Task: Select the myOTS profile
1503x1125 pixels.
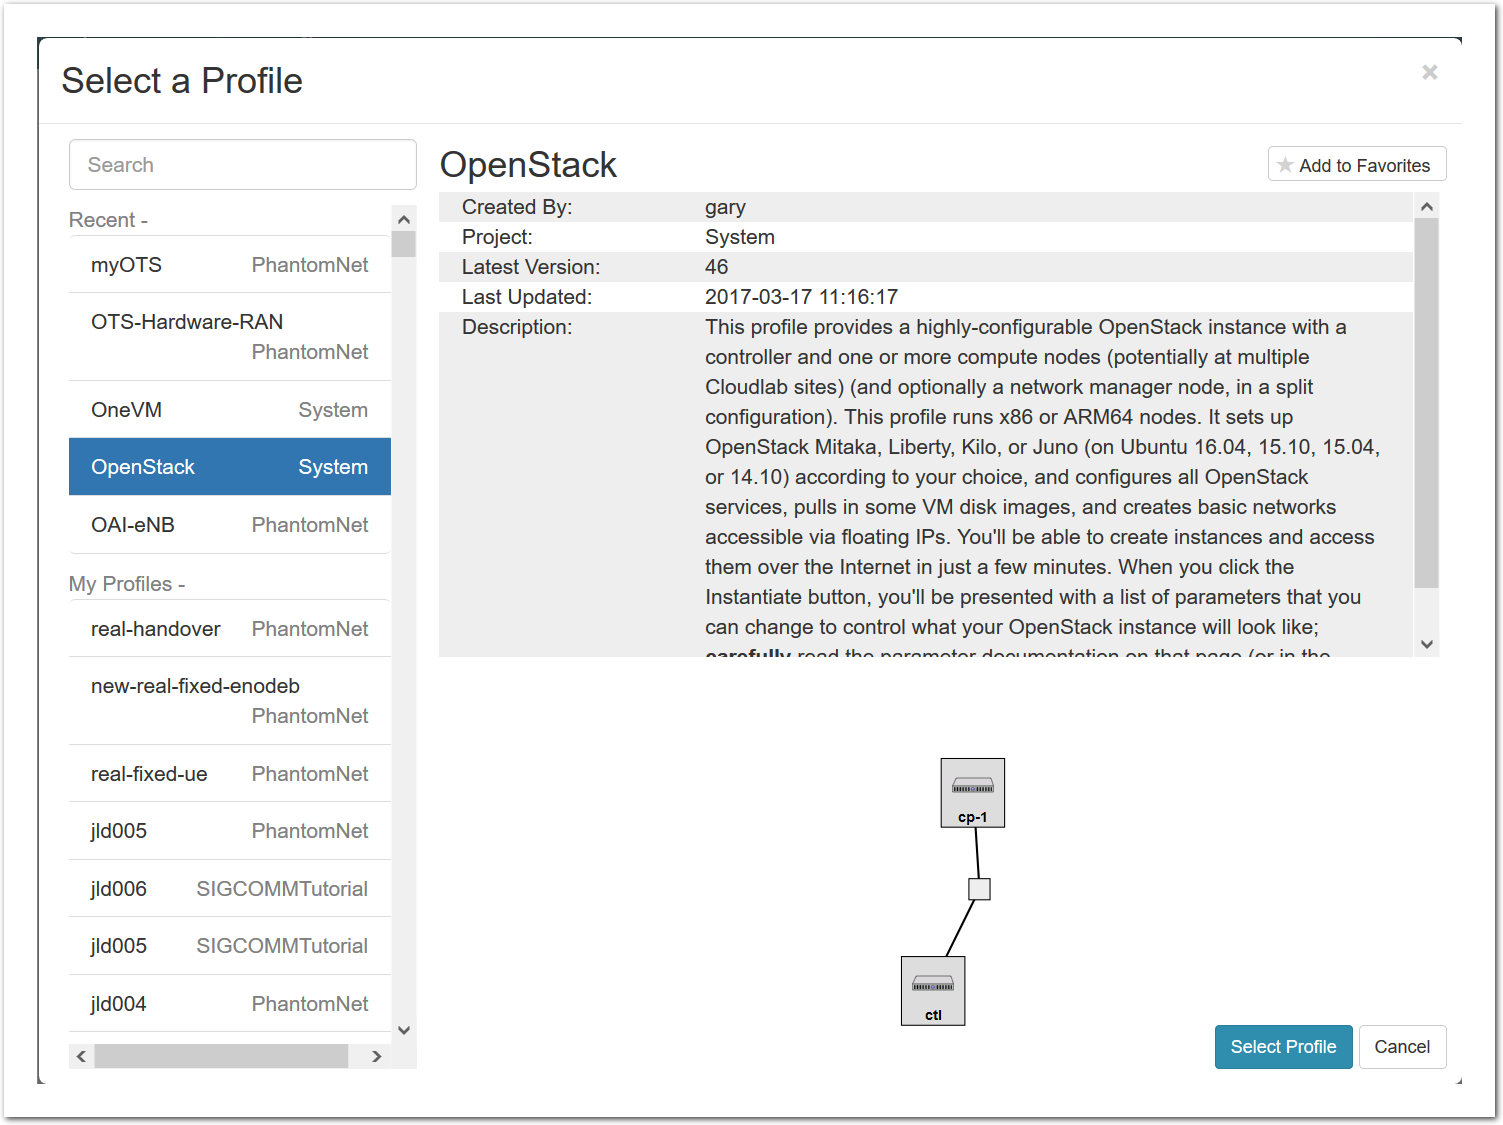Action: coord(230,265)
